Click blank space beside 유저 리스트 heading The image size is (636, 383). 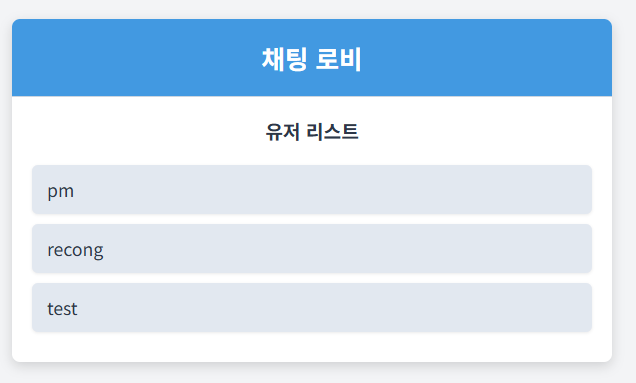[x=466, y=132]
